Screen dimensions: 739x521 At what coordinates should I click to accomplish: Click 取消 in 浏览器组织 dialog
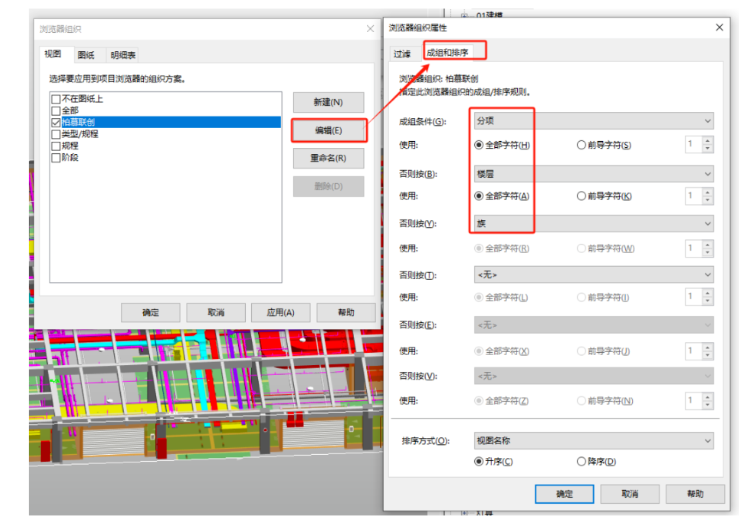click(x=216, y=312)
